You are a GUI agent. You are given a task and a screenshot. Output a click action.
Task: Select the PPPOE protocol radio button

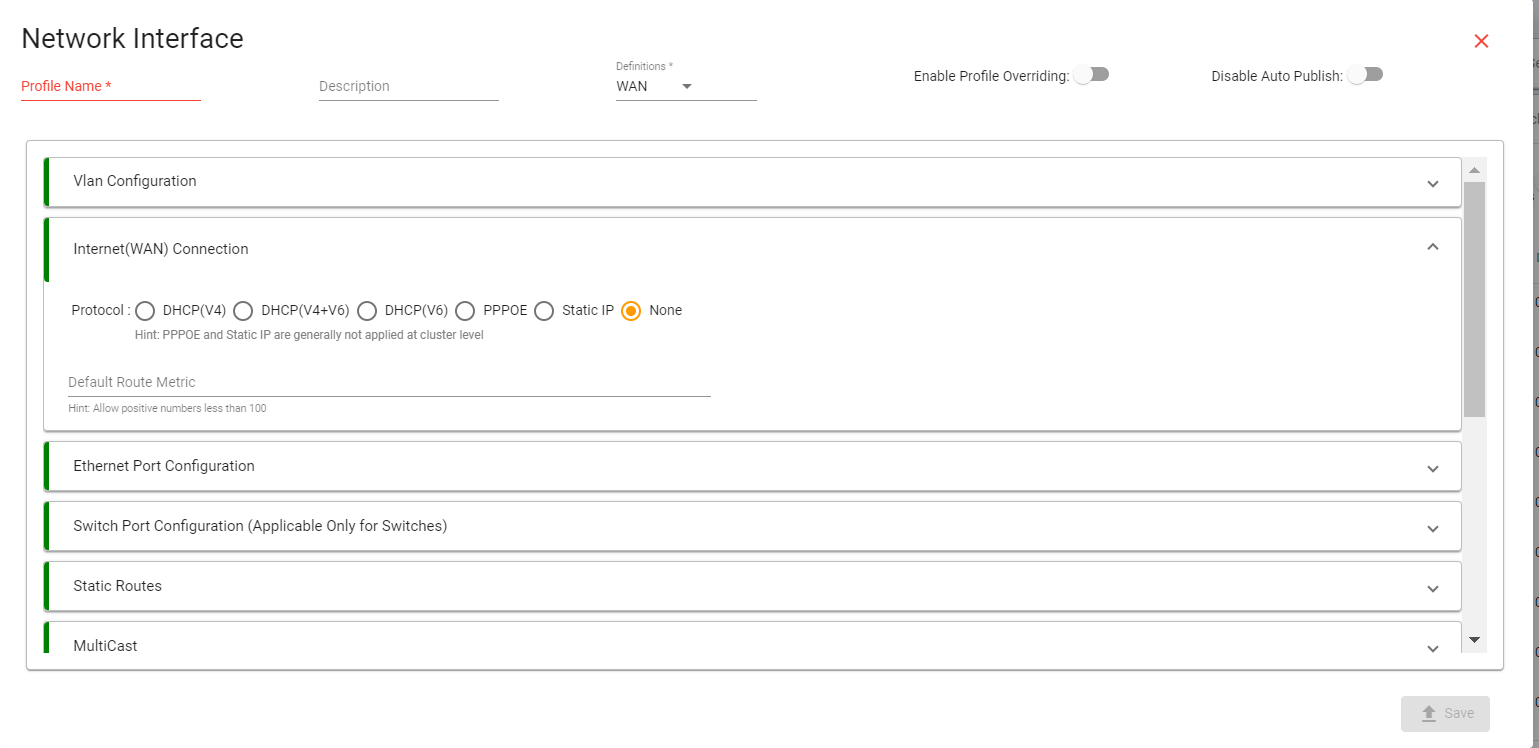(465, 311)
